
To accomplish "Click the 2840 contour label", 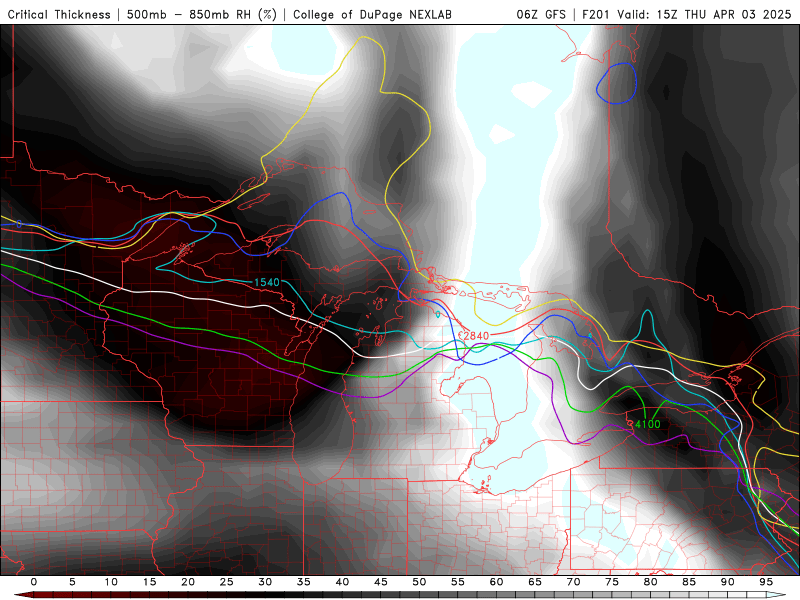I will click(x=476, y=336).
